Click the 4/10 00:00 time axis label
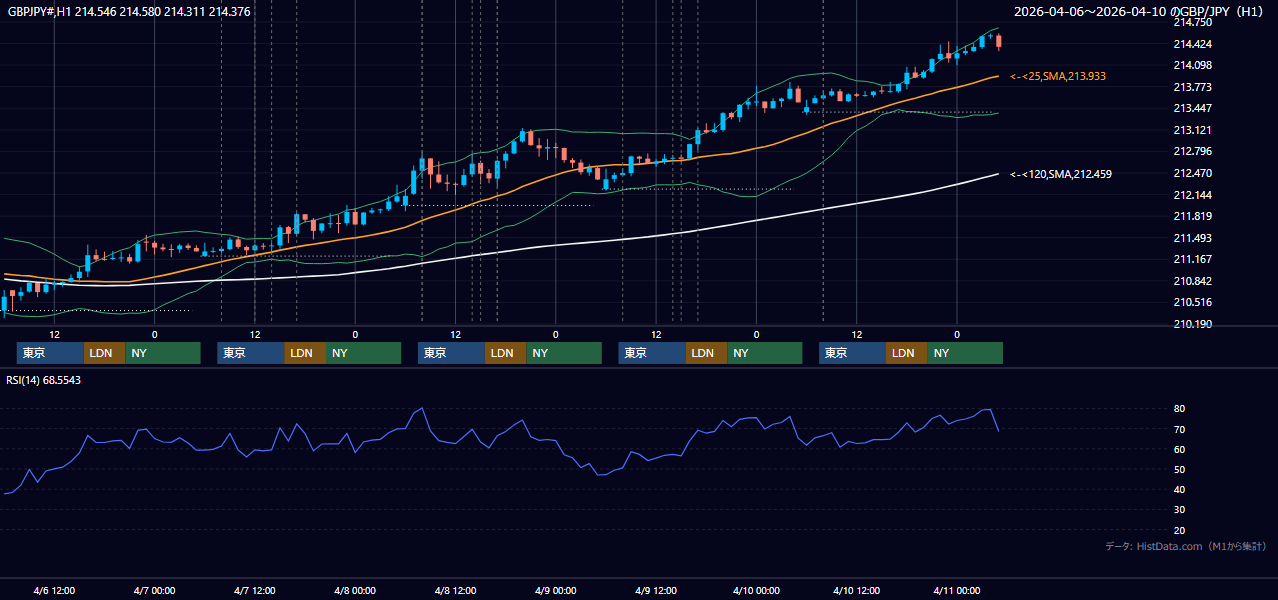Viewport: 1278px width, 600px height. coord(756,590)
